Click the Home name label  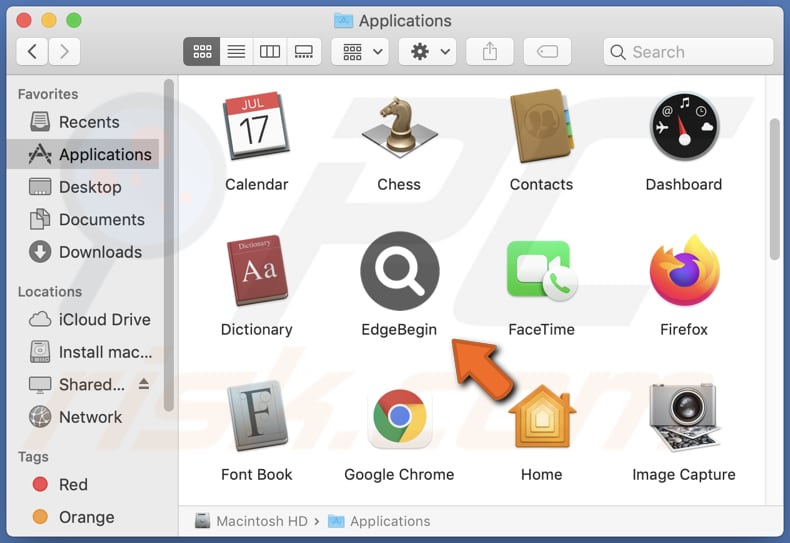[x=542, y=474]
